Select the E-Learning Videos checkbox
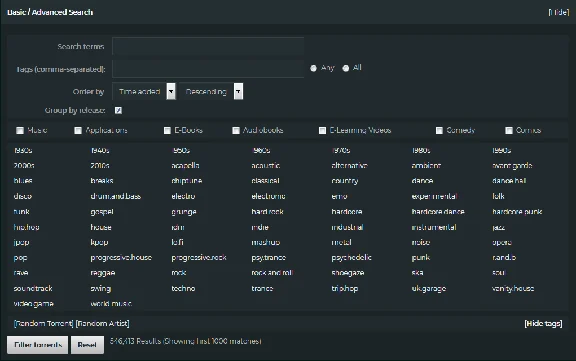 click(322, 130)
